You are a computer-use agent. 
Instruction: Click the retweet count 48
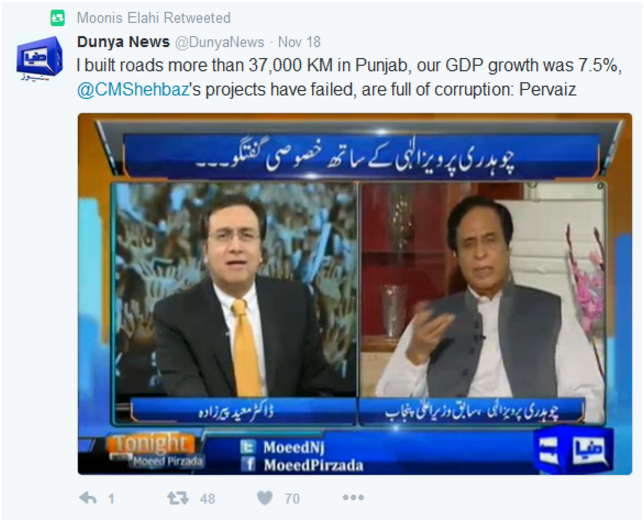point(207,499)
